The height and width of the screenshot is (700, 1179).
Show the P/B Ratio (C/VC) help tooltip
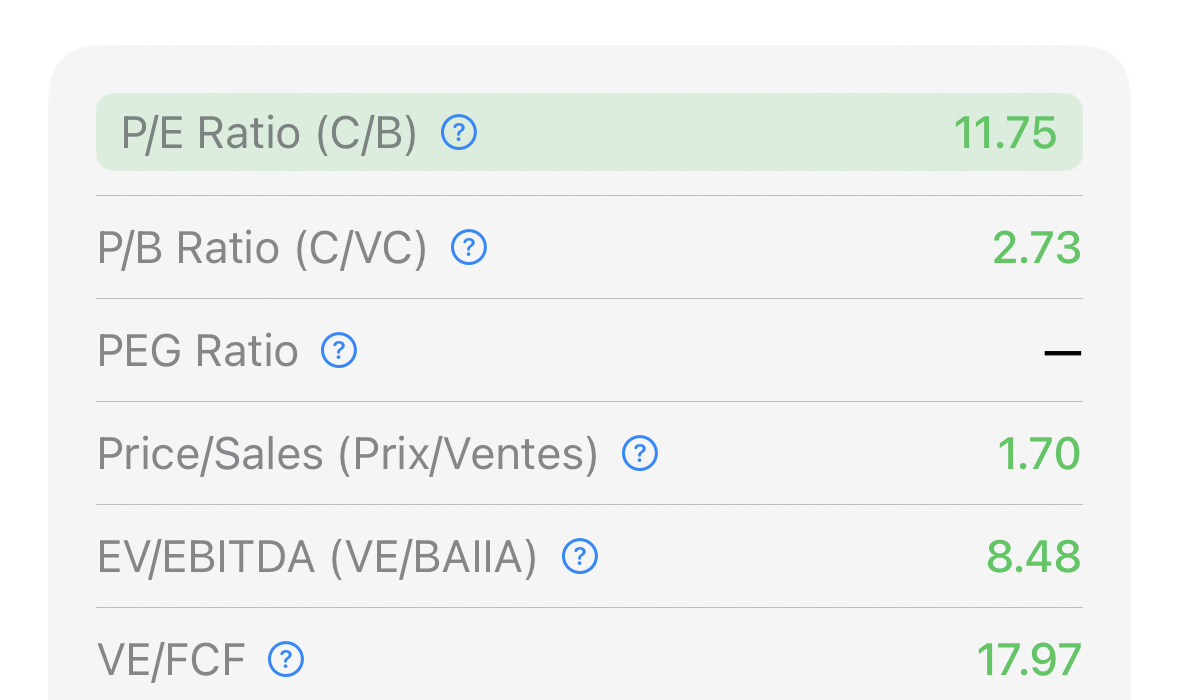click(x=469, y=248)
